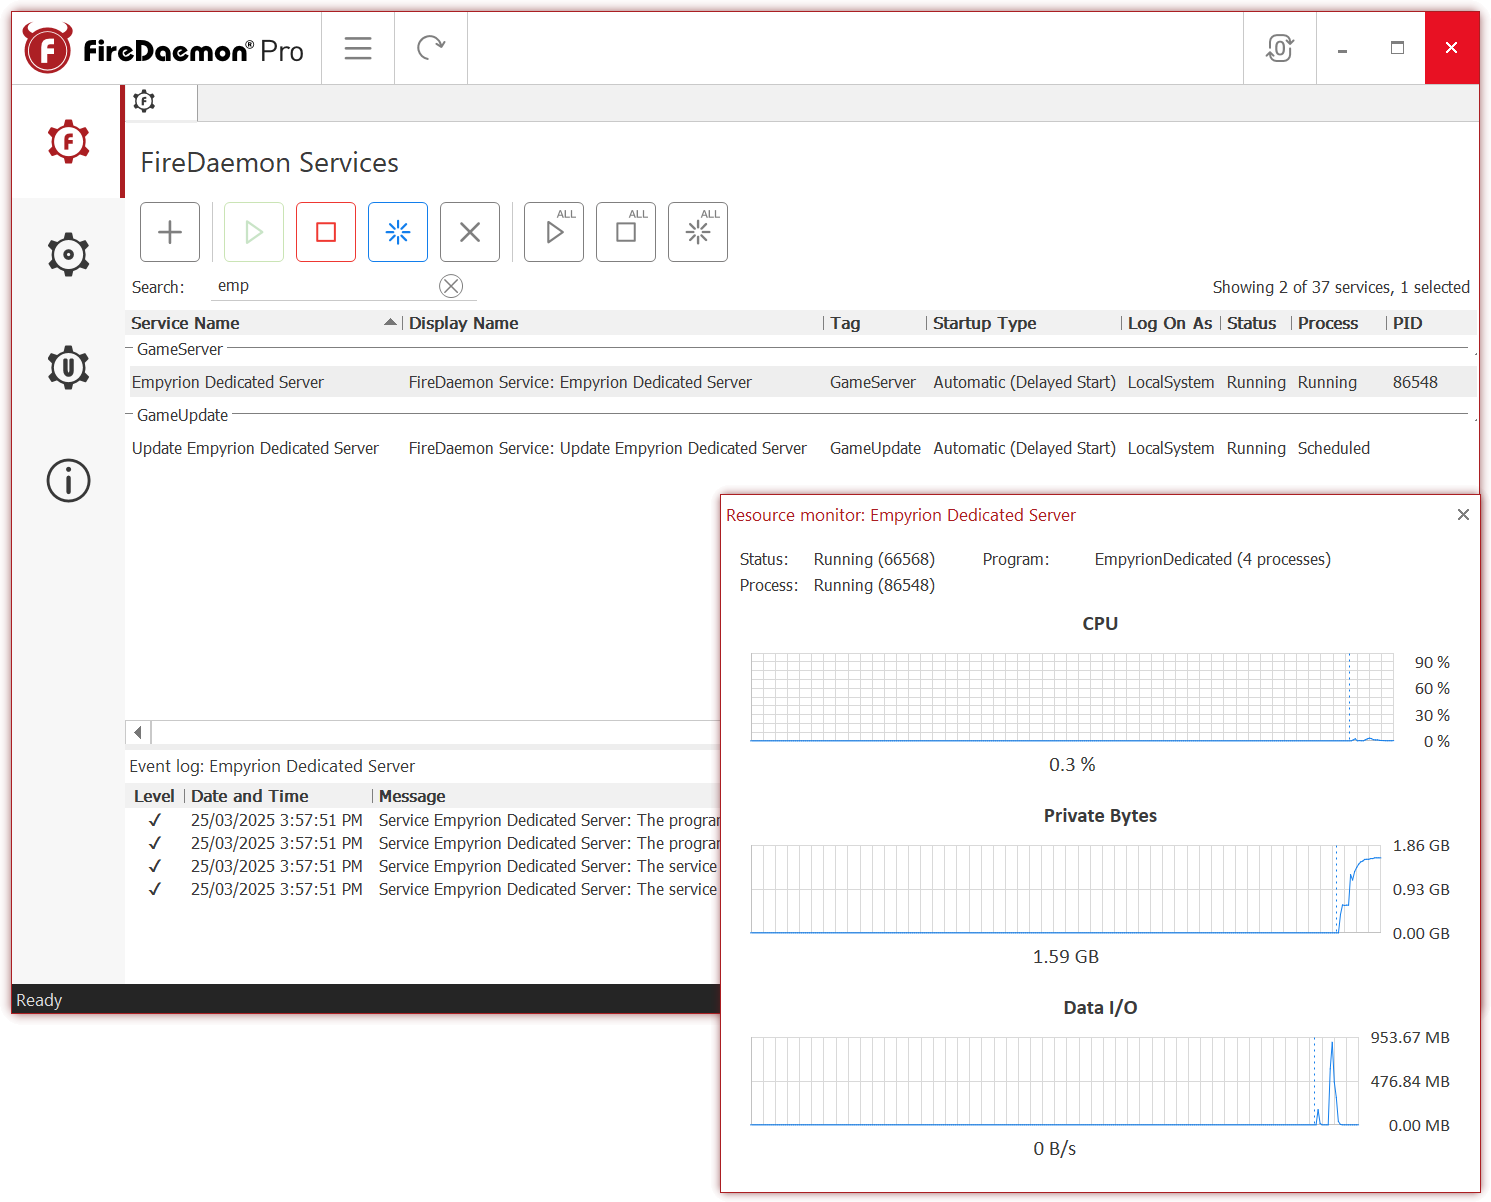1491x1202 pixels.
Task: Select the Update Empyrion Dedicated Server row
Action: [x=802, y=448]
